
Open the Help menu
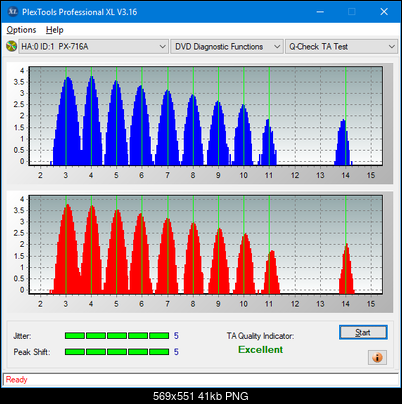[x=55, y=30]
